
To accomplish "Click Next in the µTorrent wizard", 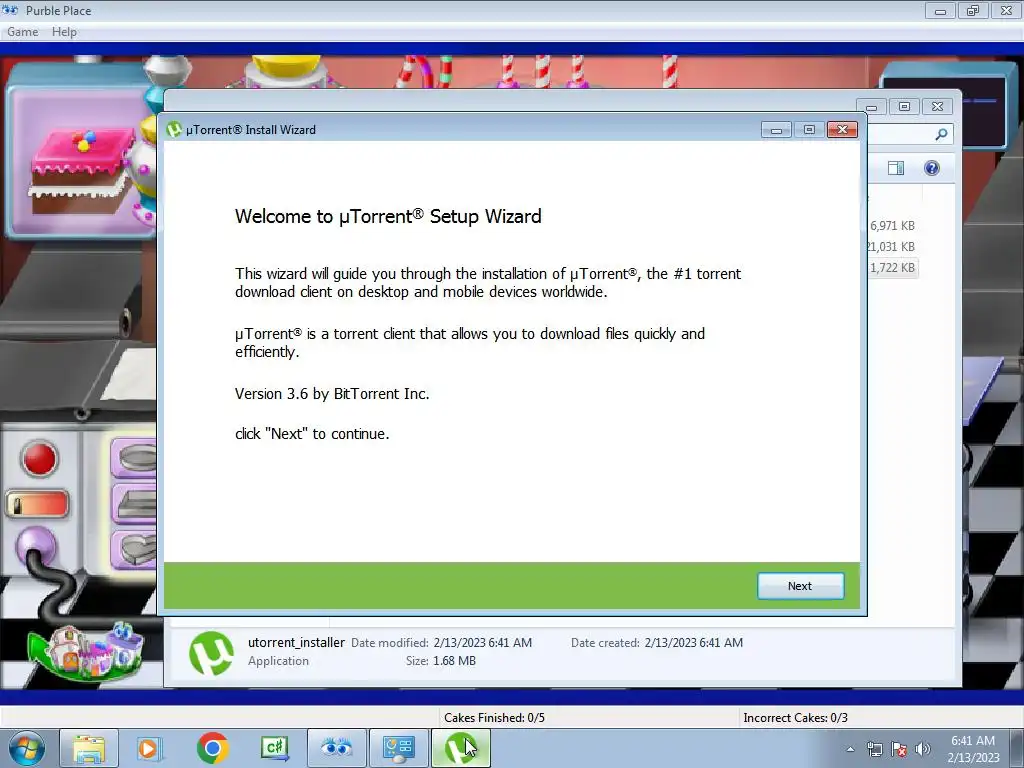I will (800, 586).
